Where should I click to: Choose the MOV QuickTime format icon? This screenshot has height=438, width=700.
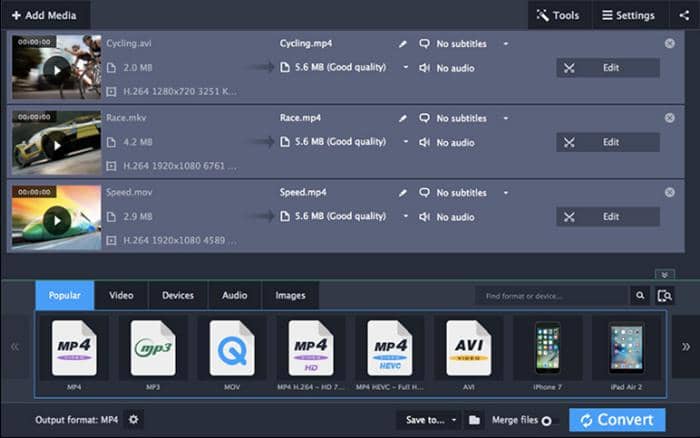(231, 348)
